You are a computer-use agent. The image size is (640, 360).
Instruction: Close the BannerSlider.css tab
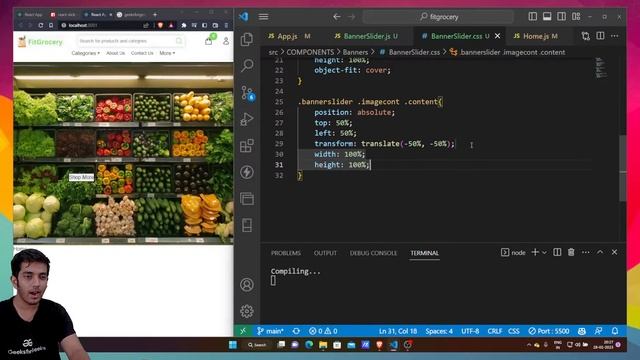point(498,36)
